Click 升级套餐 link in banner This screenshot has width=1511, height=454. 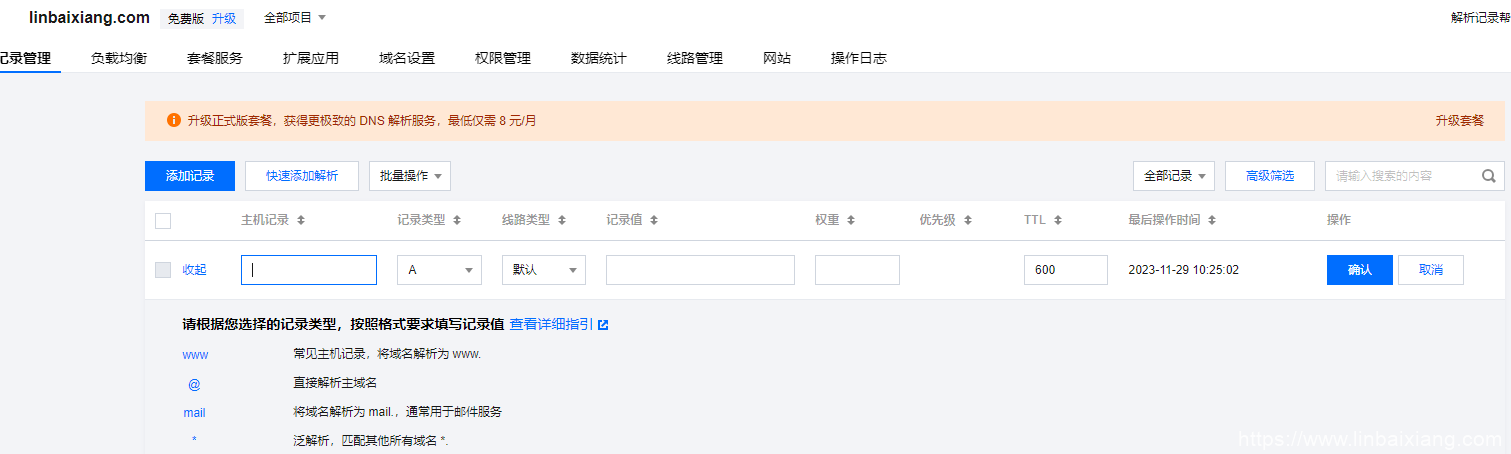1460,120
